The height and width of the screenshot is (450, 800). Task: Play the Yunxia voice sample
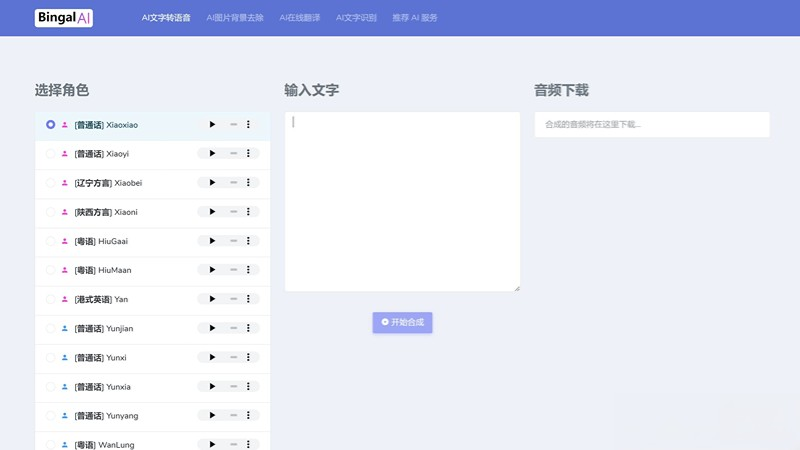coord(212,386)
